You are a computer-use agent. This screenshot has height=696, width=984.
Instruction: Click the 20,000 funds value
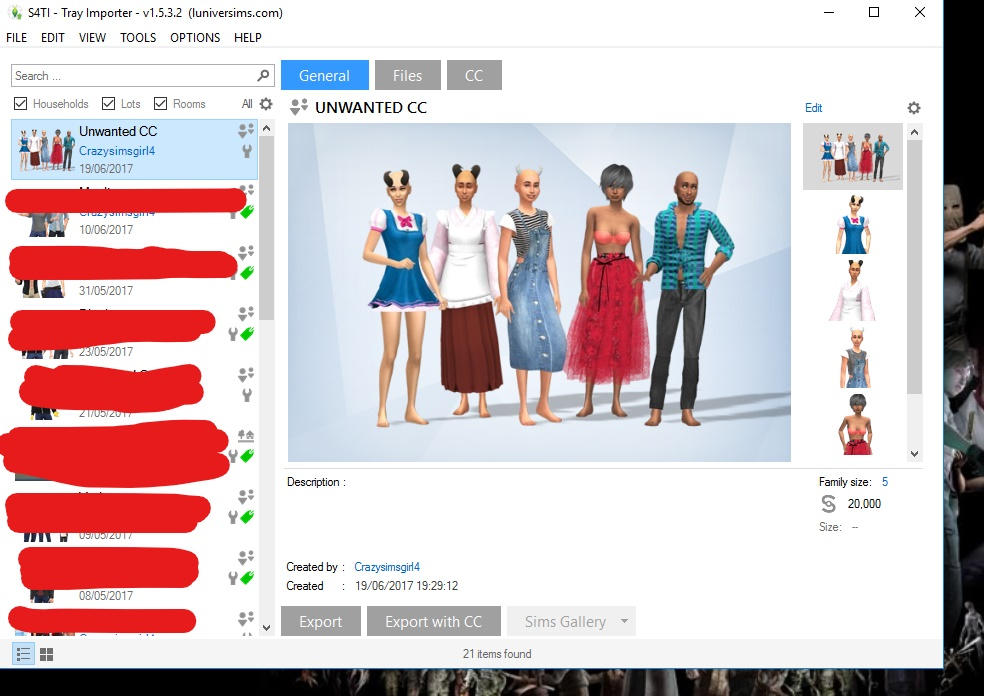click(864, 503)
